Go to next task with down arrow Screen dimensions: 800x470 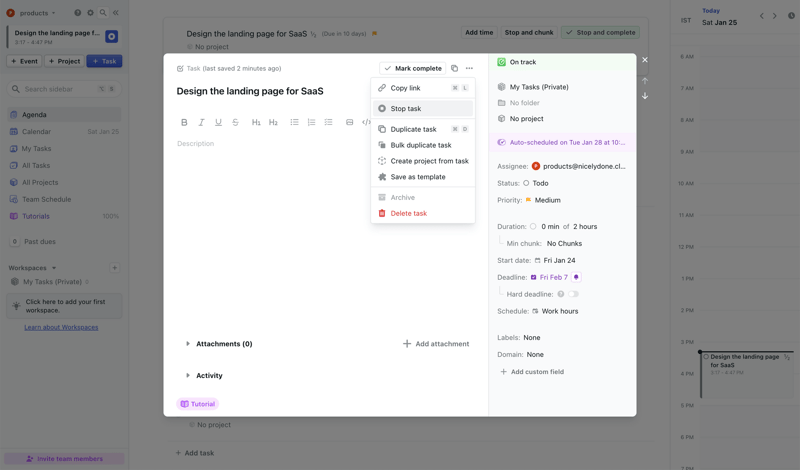click(645, 96)
